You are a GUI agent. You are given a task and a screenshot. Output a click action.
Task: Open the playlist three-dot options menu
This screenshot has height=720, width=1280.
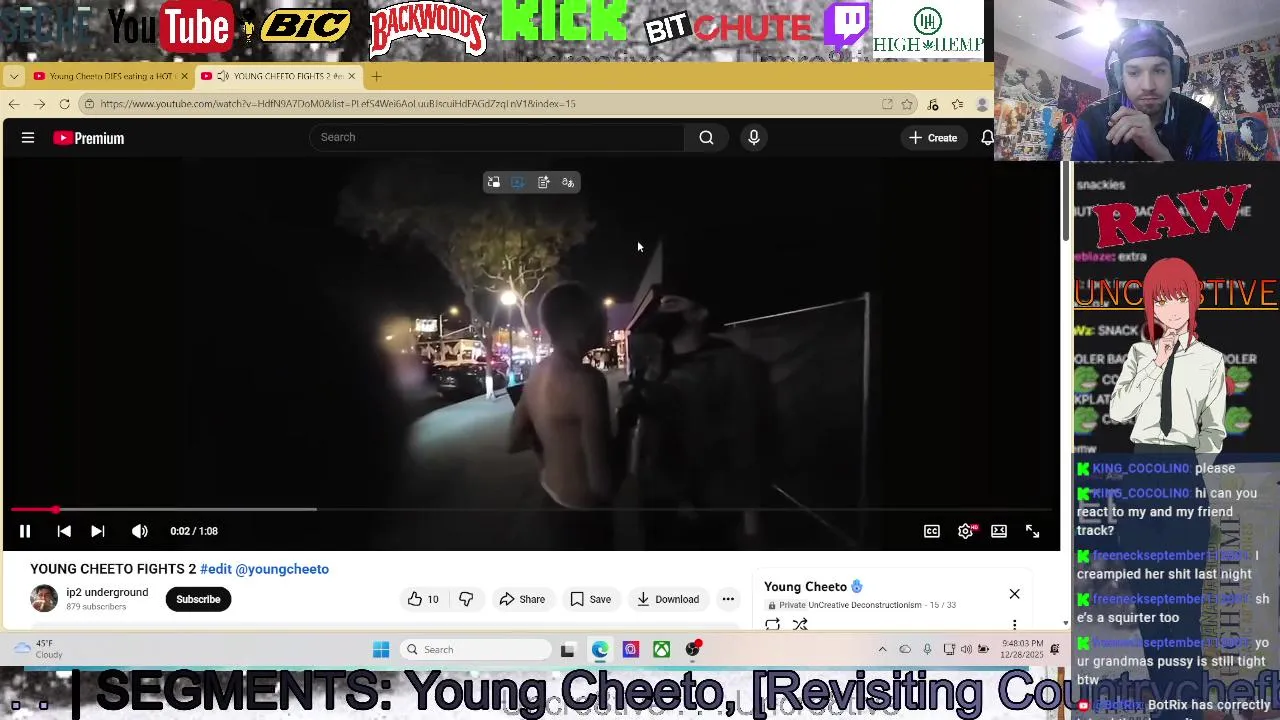point(1014,625)
